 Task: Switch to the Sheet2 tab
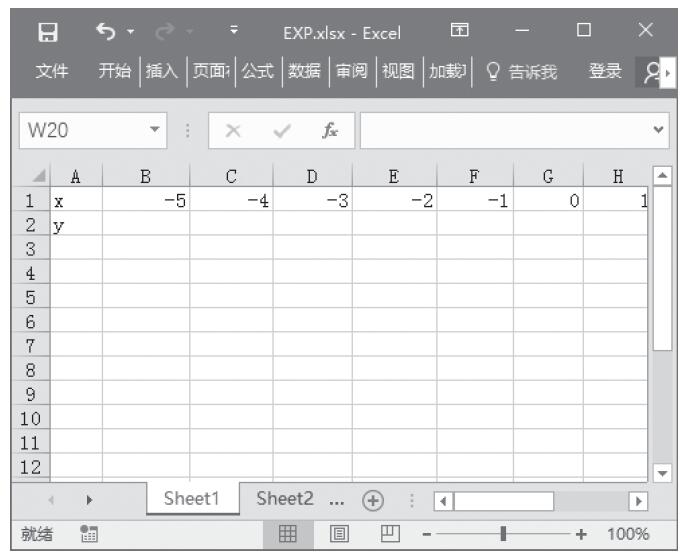(284, 498)
